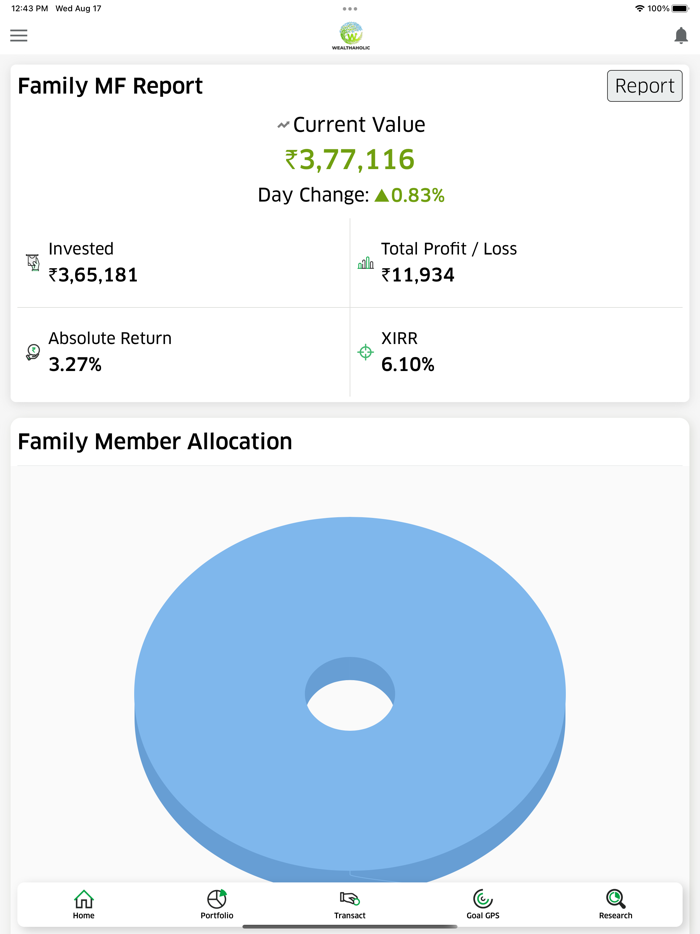This screenshot has height=934, width=700.
Task: Tap the Family Member Allocation heading
Action: [x=154, y=441]
